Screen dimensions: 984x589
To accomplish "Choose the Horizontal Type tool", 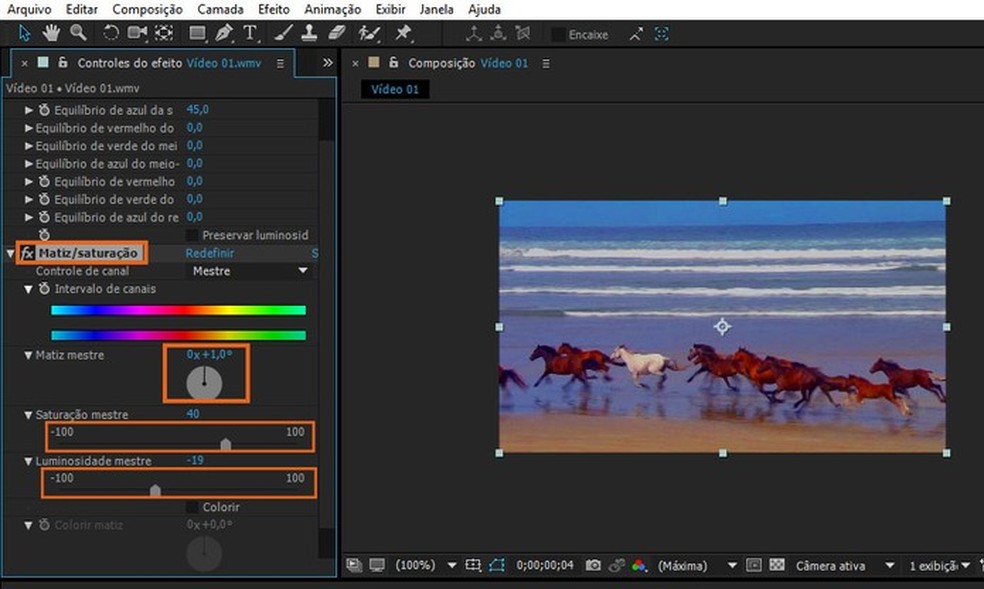I will click(x=250, y=33).
